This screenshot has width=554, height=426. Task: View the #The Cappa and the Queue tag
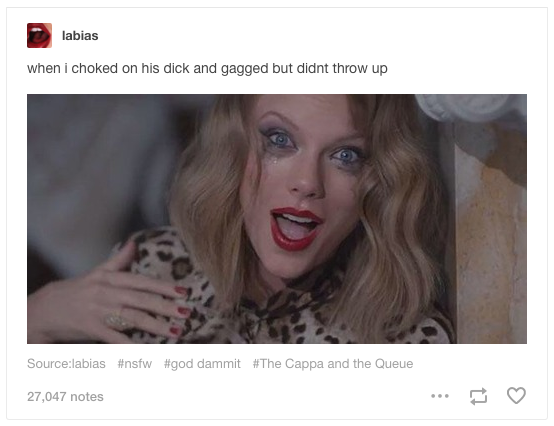tap(333, 363)
